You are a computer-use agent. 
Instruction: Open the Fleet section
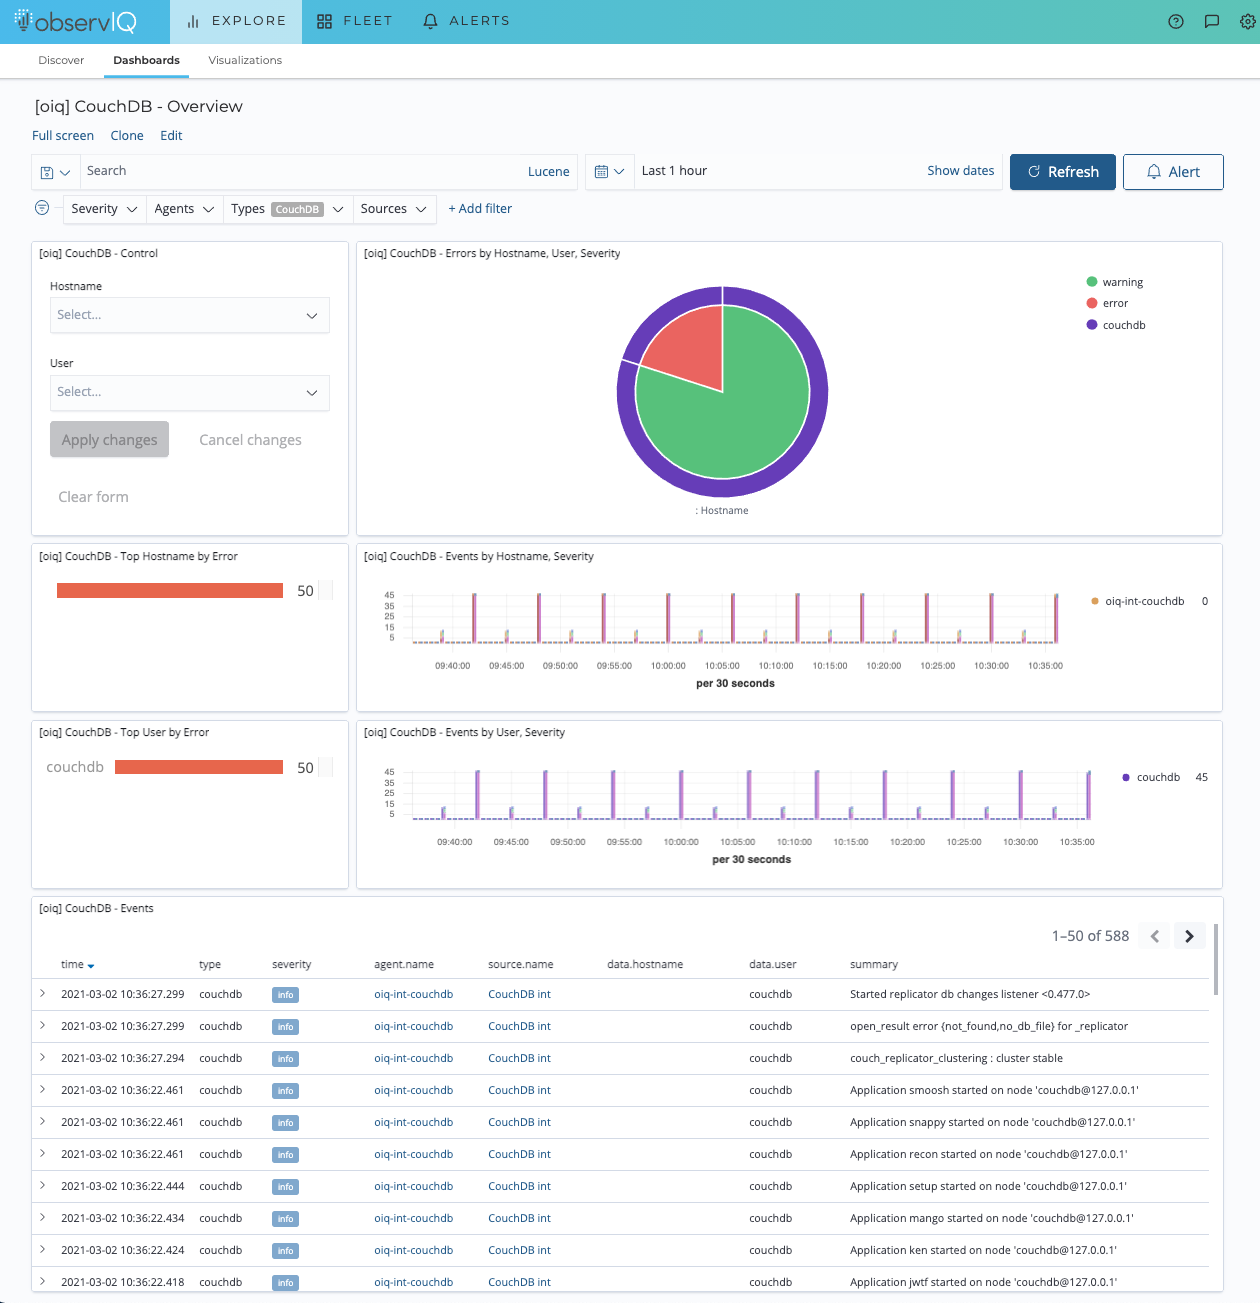pos(354,21)
